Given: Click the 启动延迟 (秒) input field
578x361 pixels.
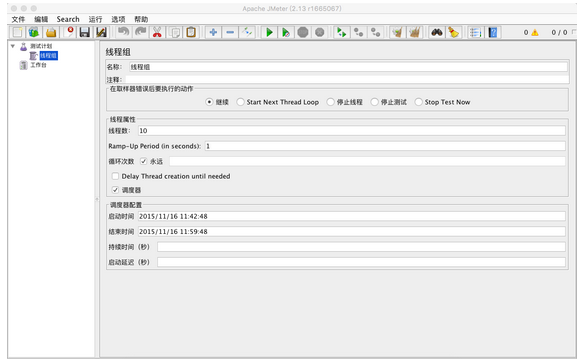Looking at the screenshot, I should (361, 262).
